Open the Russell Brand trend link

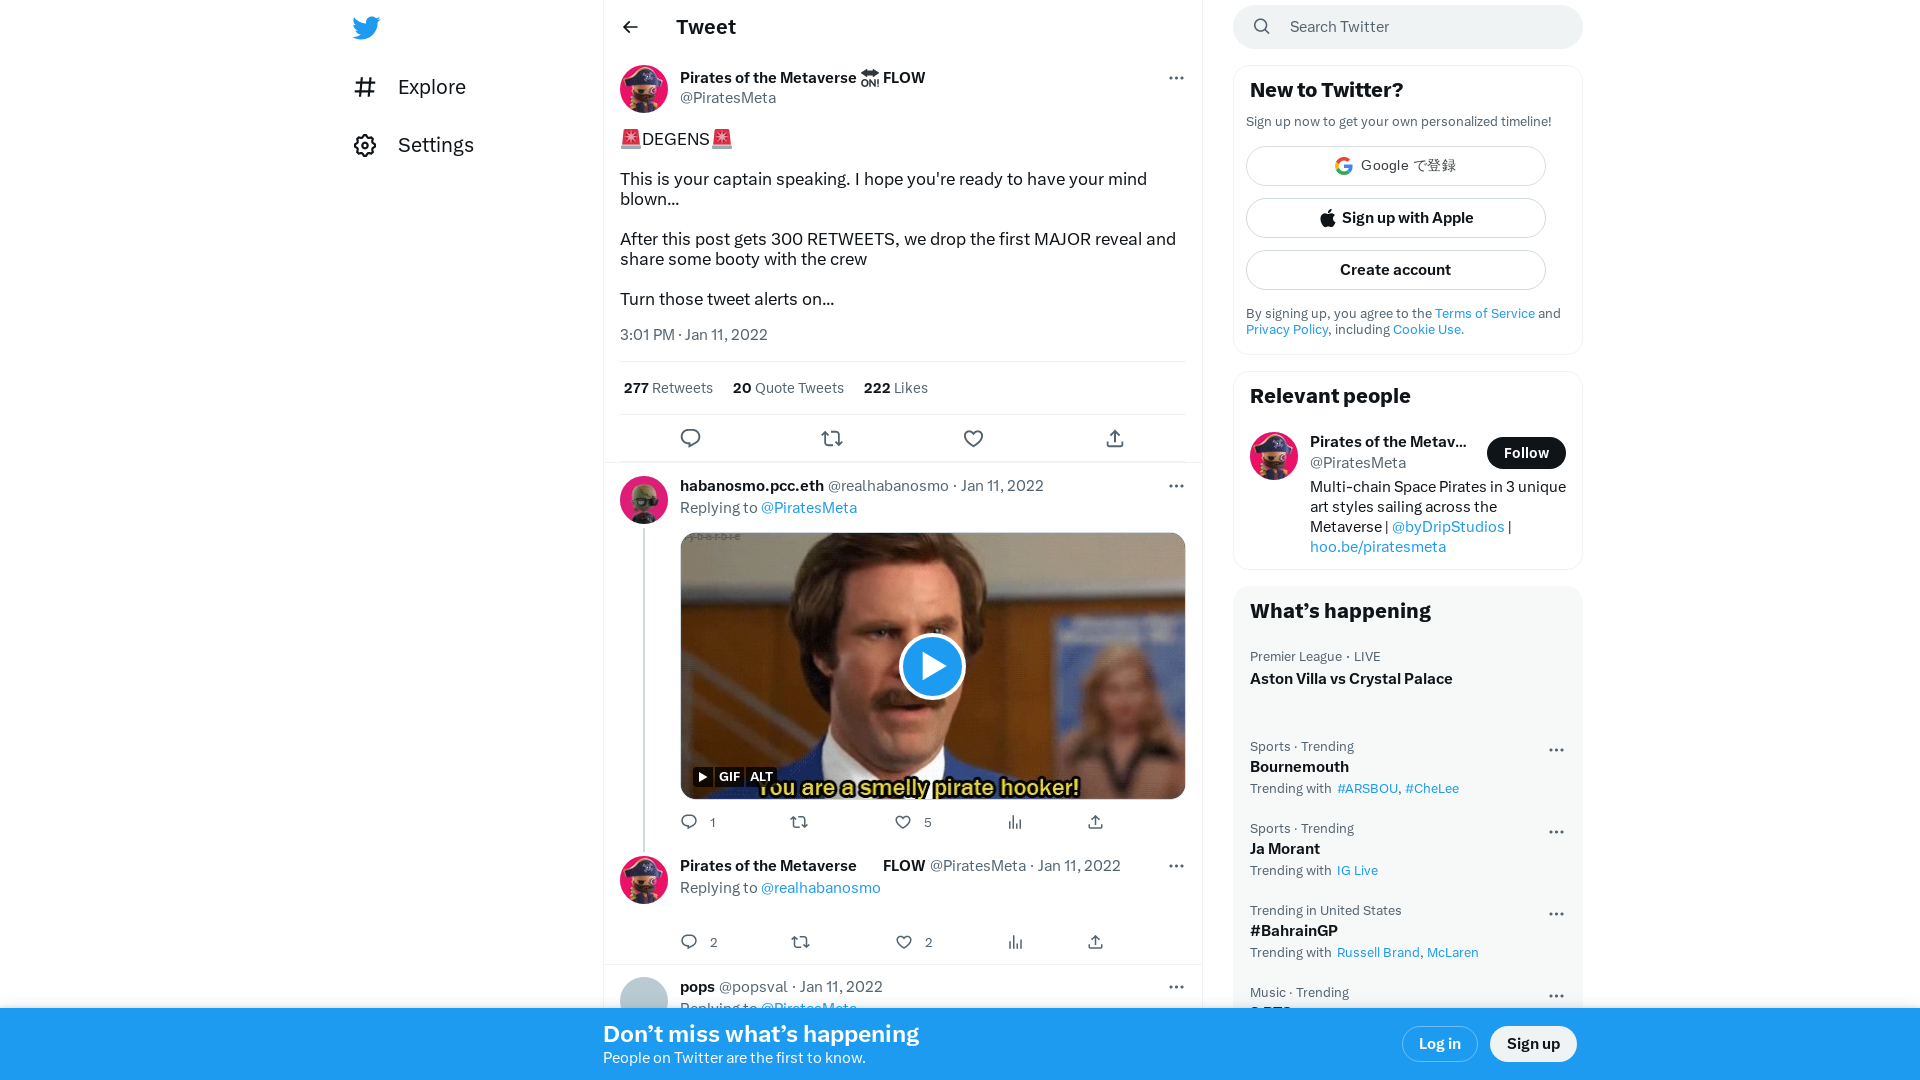point(1378,953)
